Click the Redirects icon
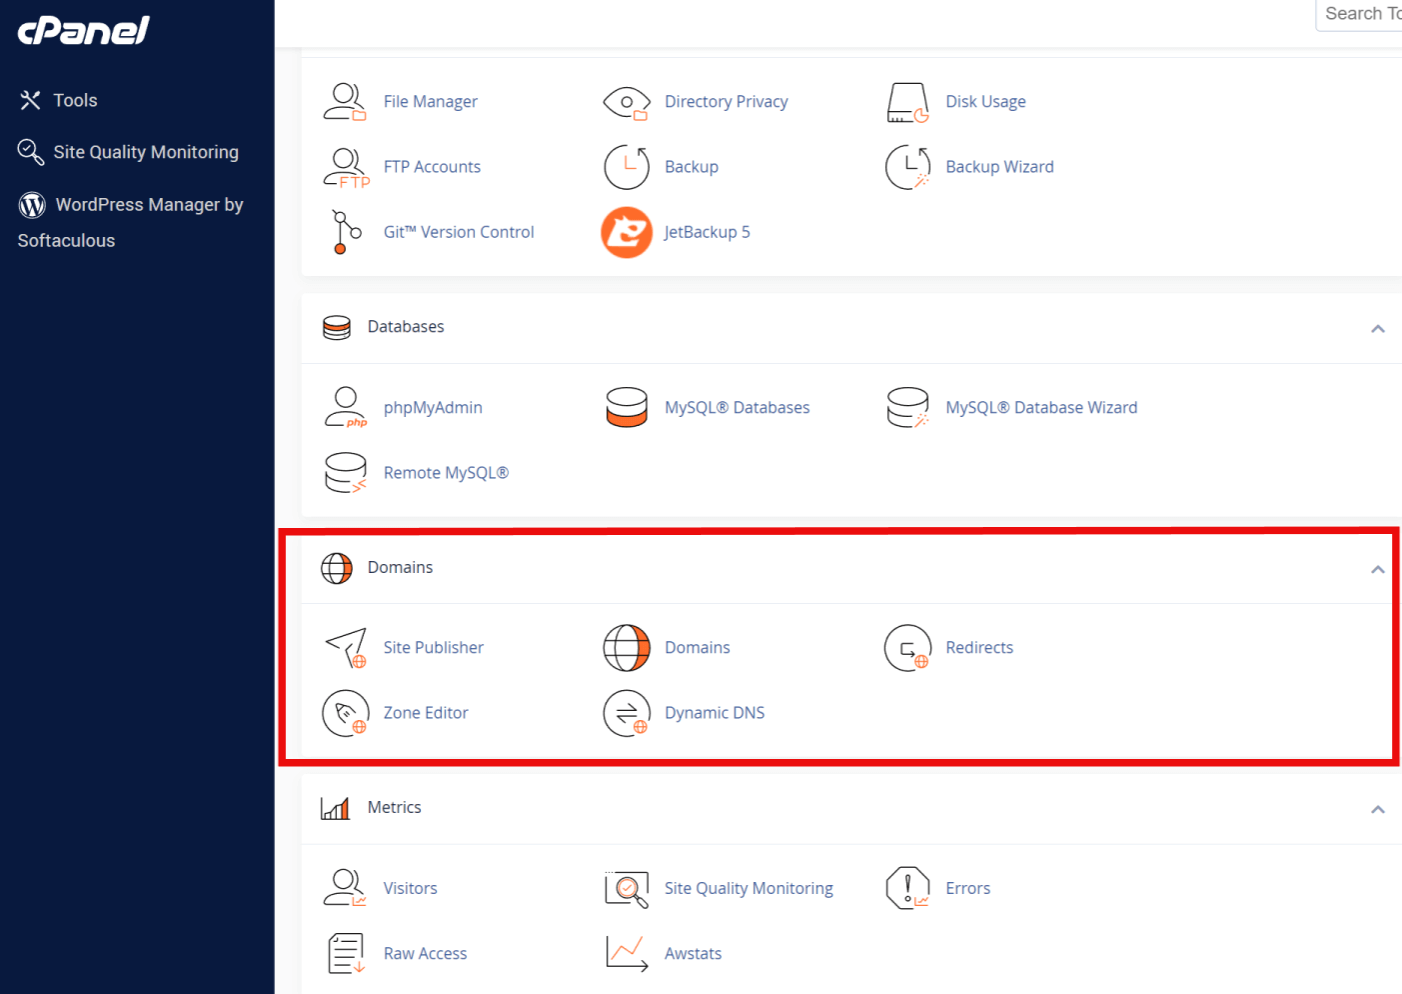The width and height of the screenshot is (1402, 994). pyautogui.click(x=908, y=648)
